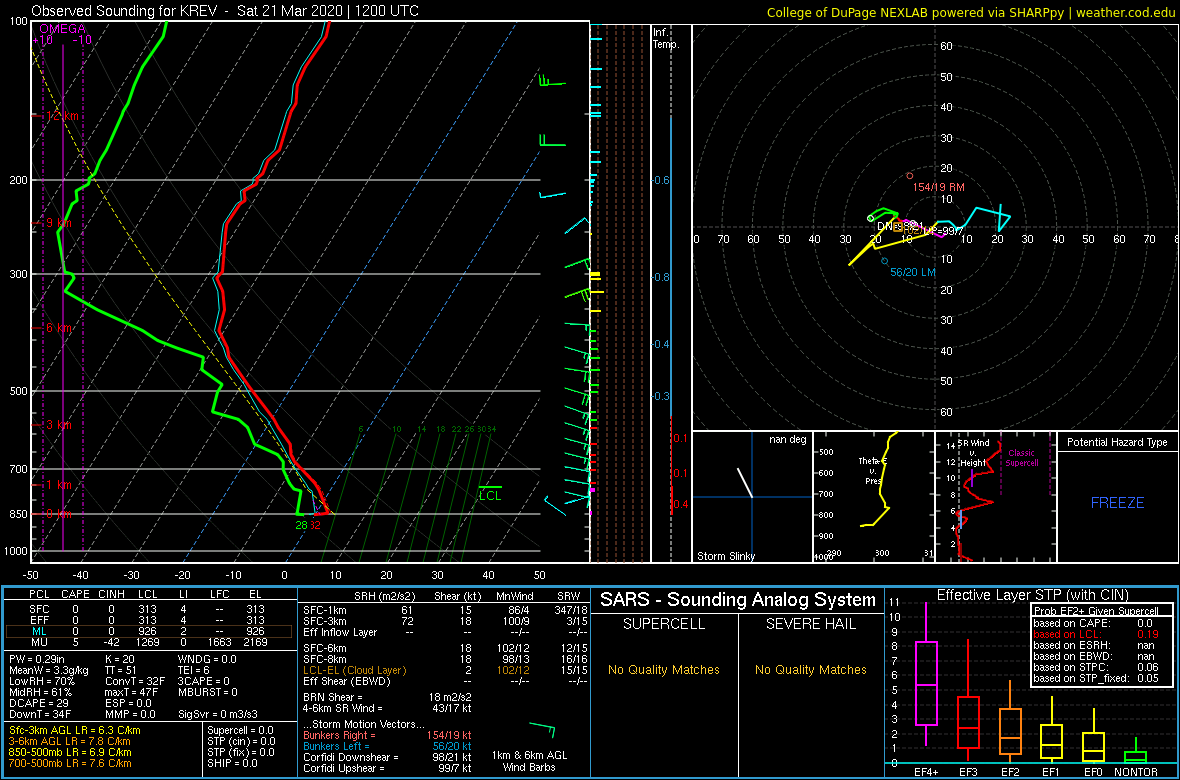
Task: Click the '3 km' height marker
Action: click(x=59, y=425)
